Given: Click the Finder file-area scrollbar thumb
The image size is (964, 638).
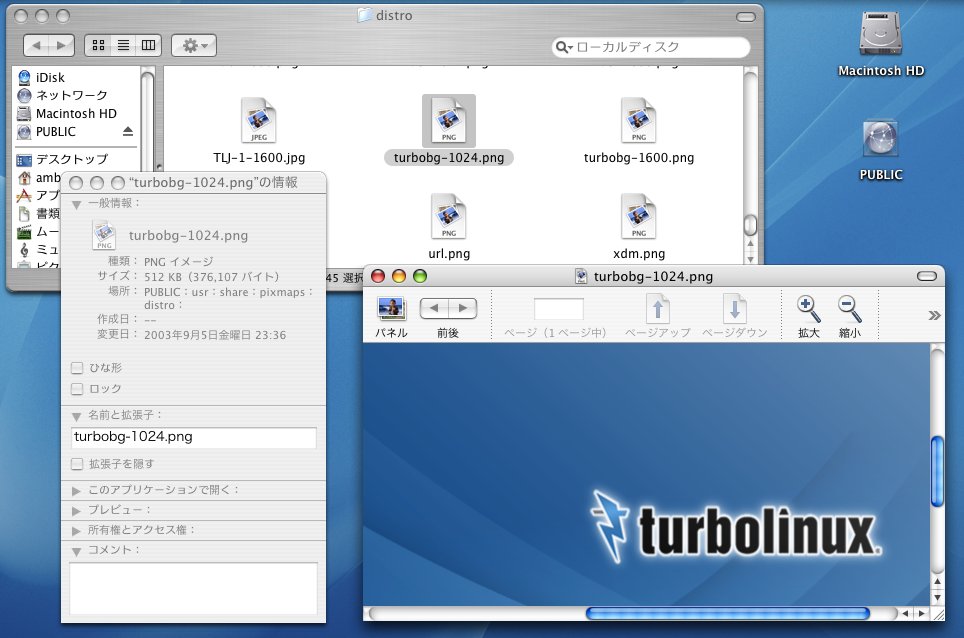Looking at the screenshot, I should pyautogui.click(x=750, y=224).
